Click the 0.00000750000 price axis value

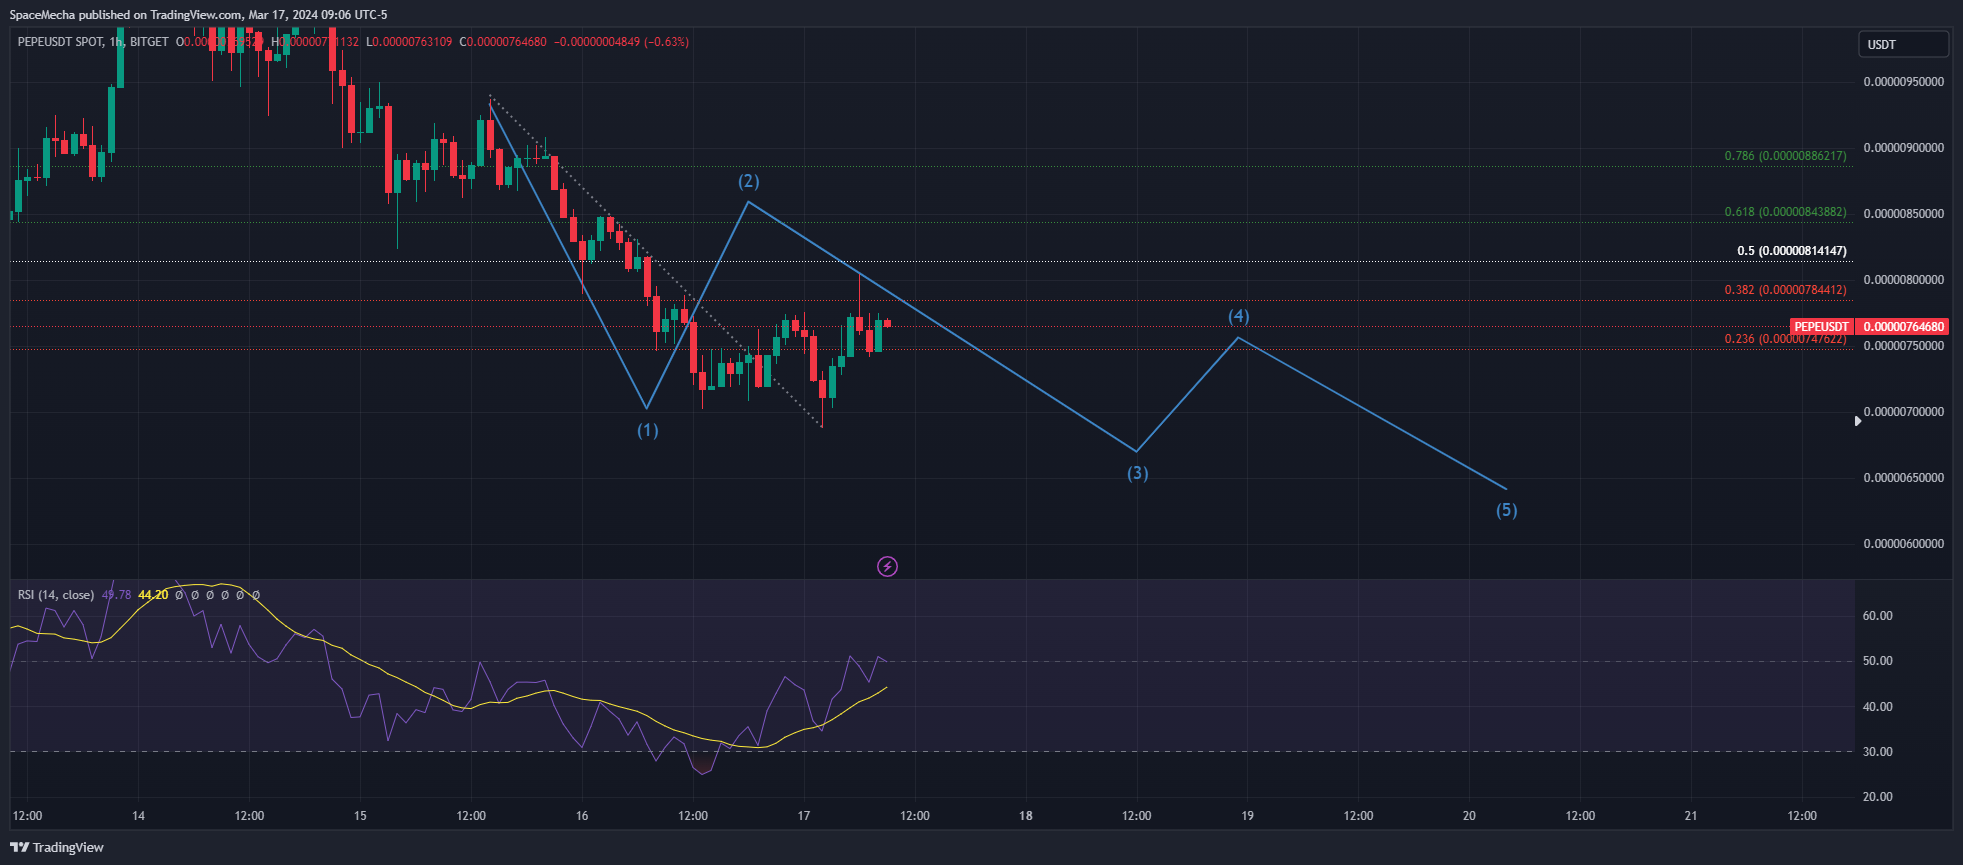pos(1904,346)
